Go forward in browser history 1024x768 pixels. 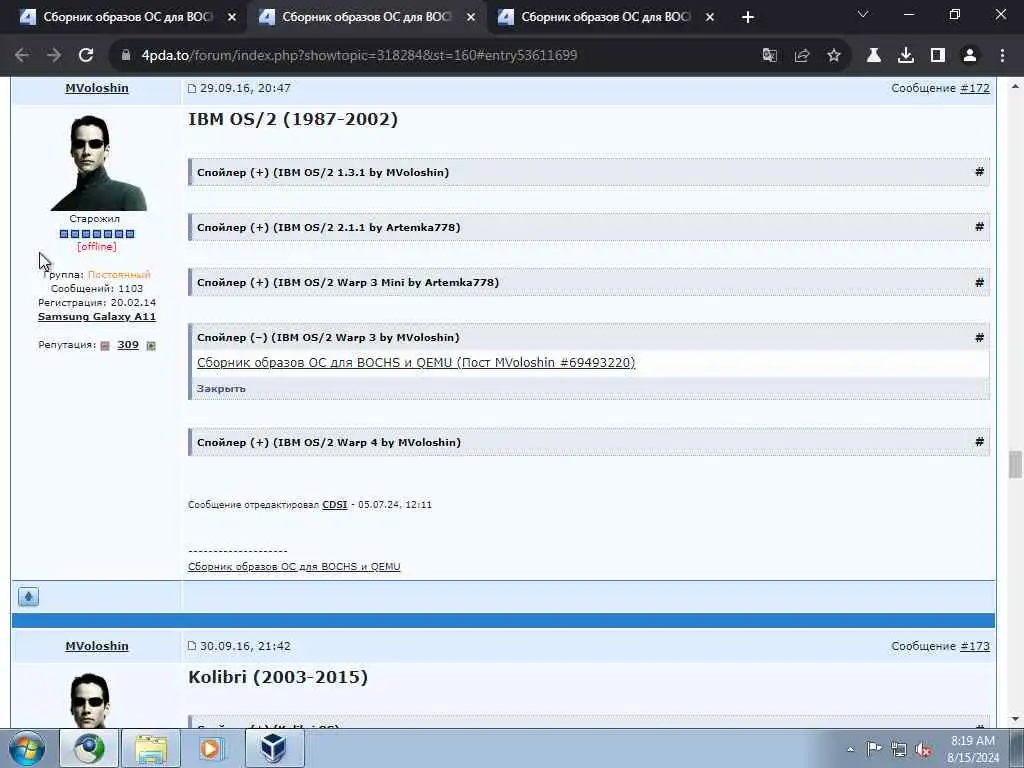(54, 56)
